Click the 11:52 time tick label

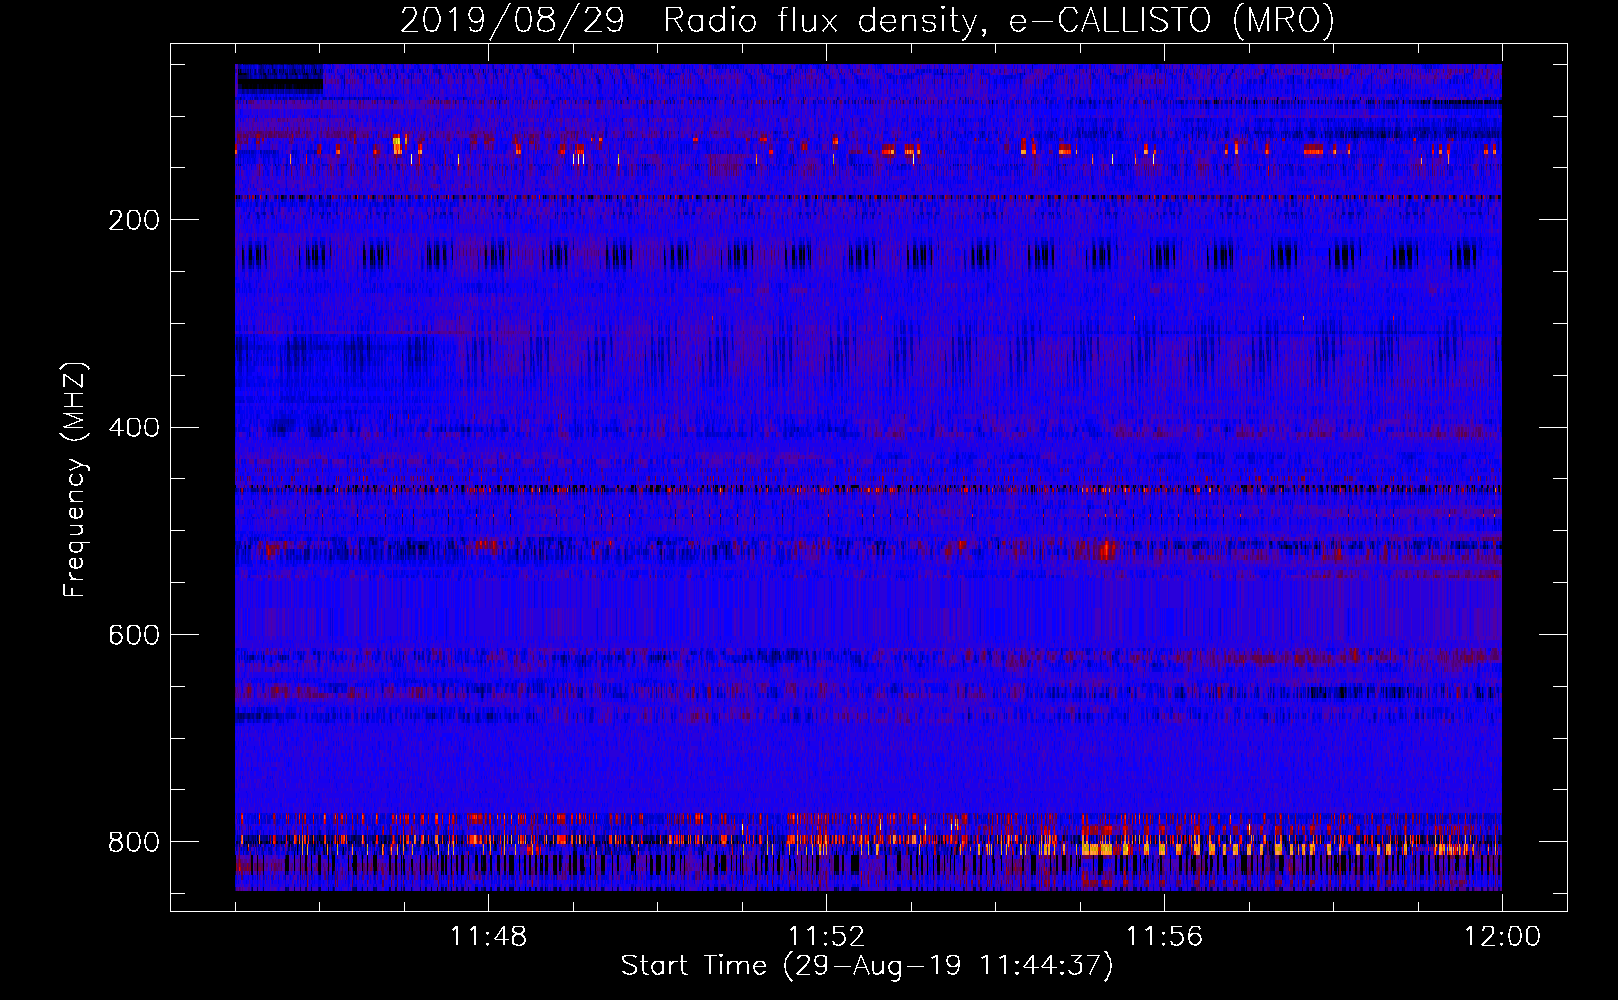pyautogui.click(x=826, y=937)
